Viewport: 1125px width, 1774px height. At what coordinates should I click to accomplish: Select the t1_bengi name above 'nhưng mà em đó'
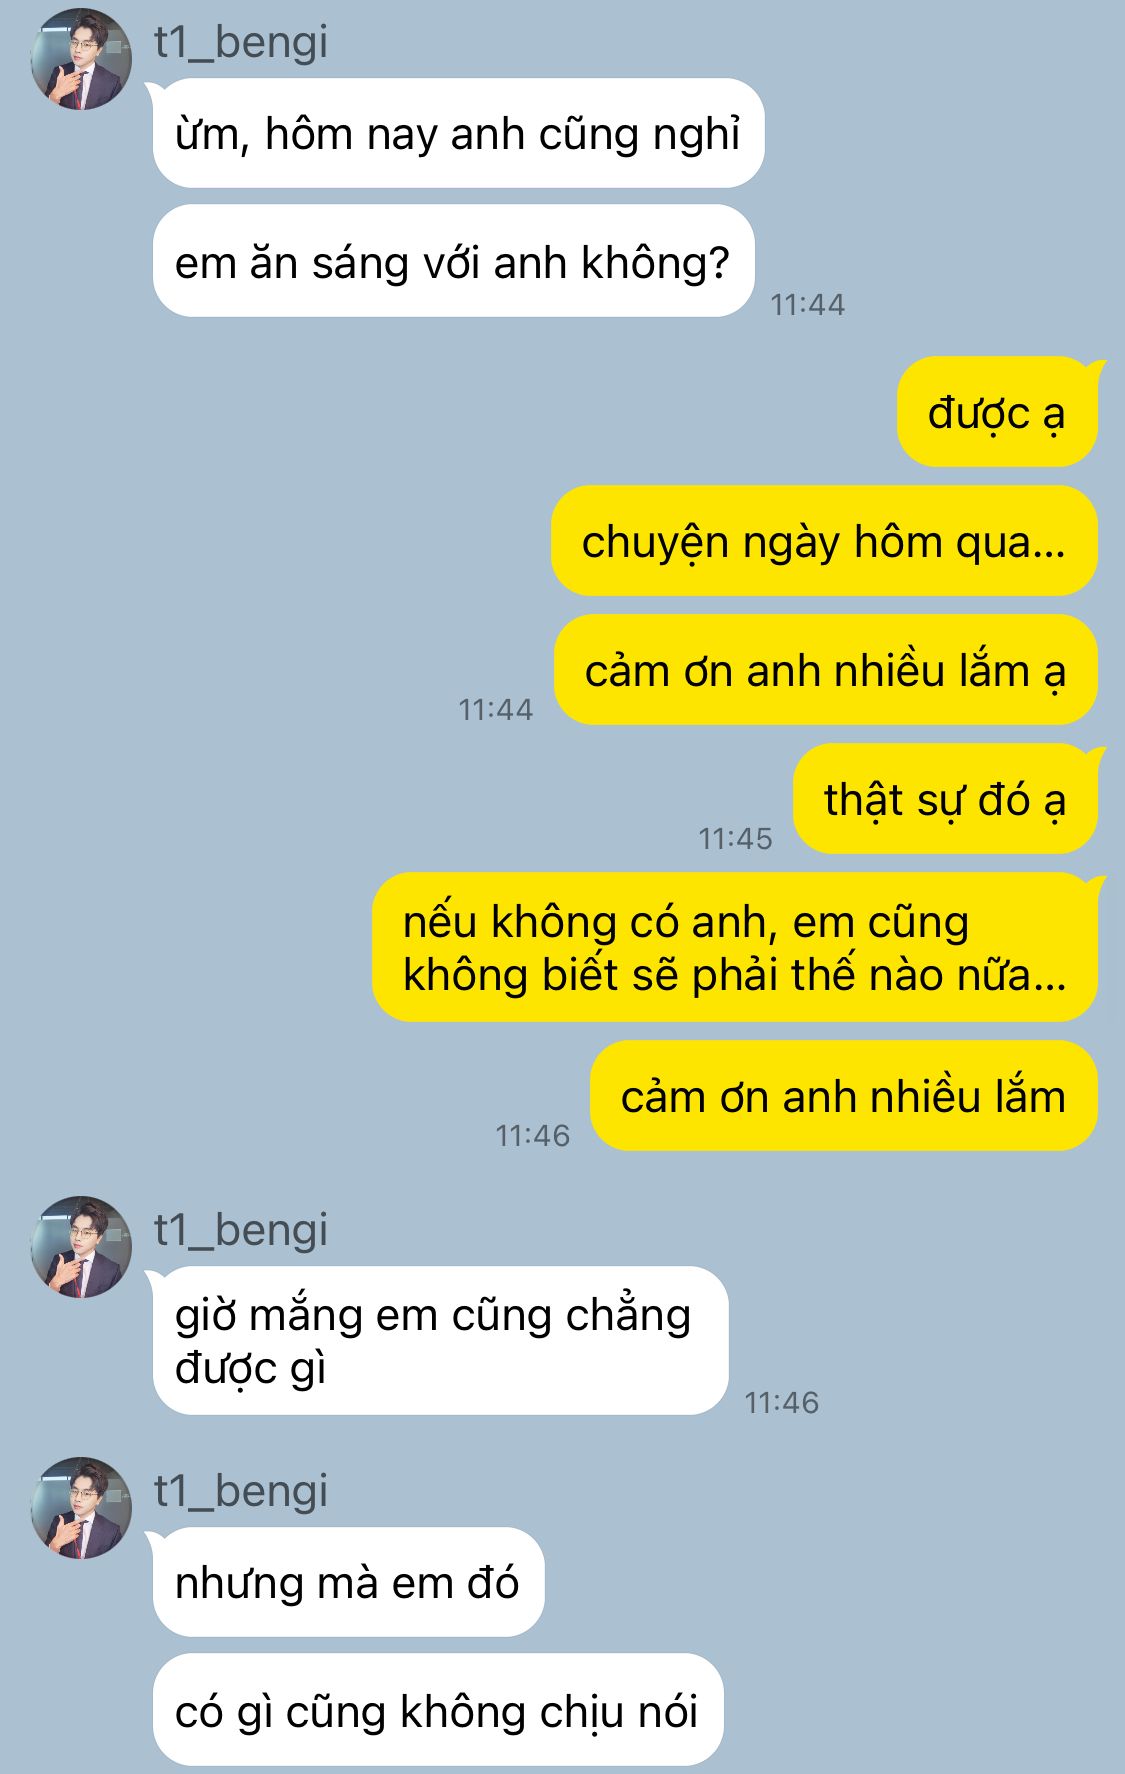(x=241, y=1491)
